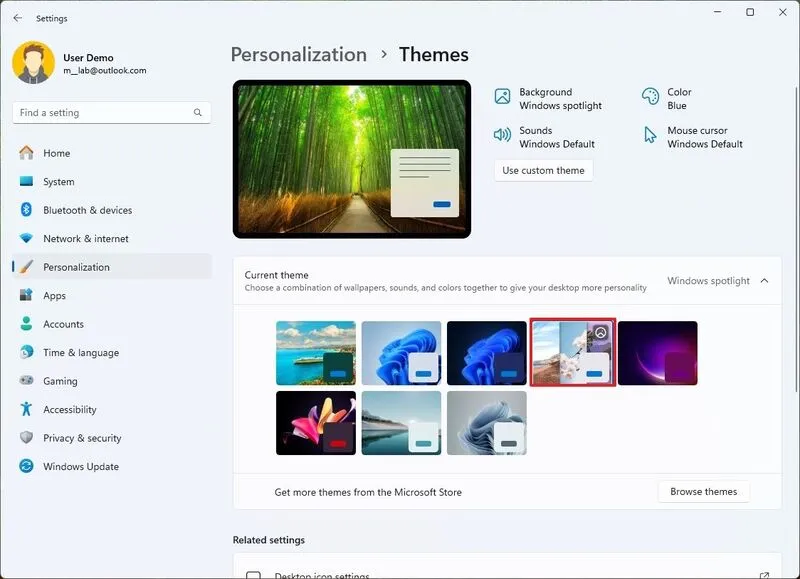This screenshot has width=800, height=579.
Task: Open Background Windows spotlight setting
Action: coord(560,98)
